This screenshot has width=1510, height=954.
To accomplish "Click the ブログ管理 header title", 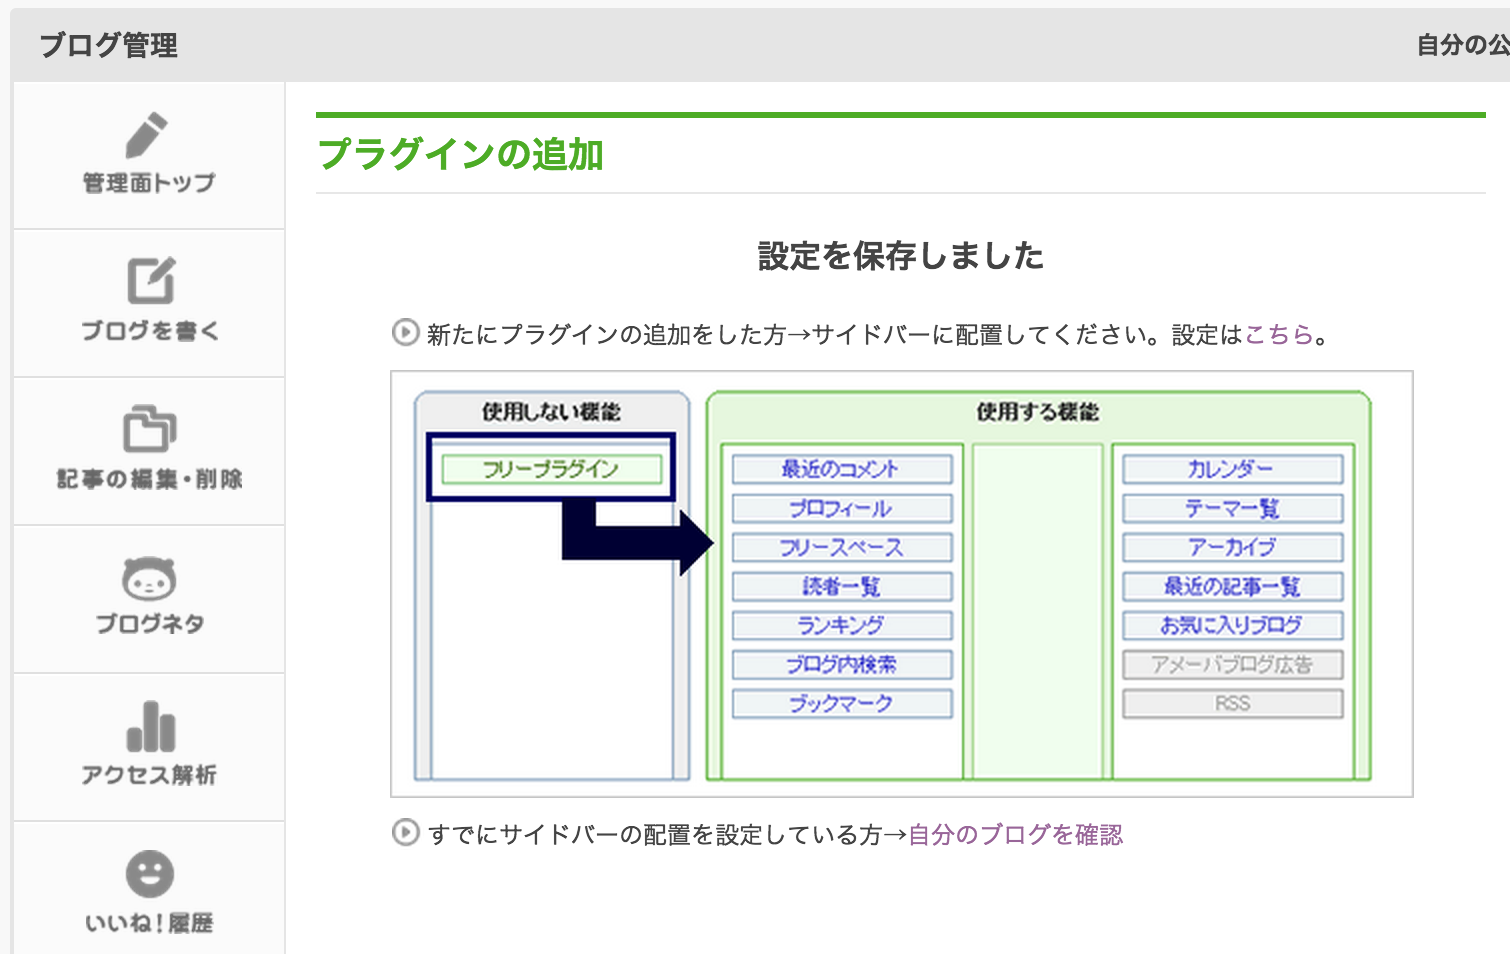I will coord(108,45).
